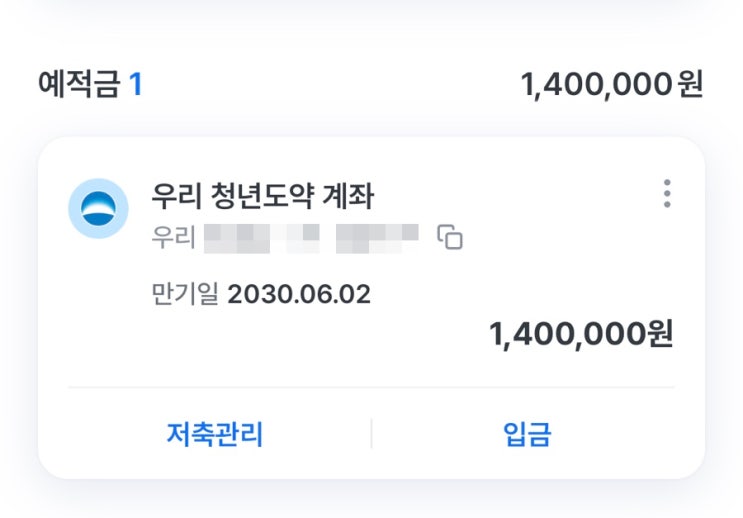Screen dimensions: 743x518
Task: Copy the Woori account number
Action: pos(450,237)
